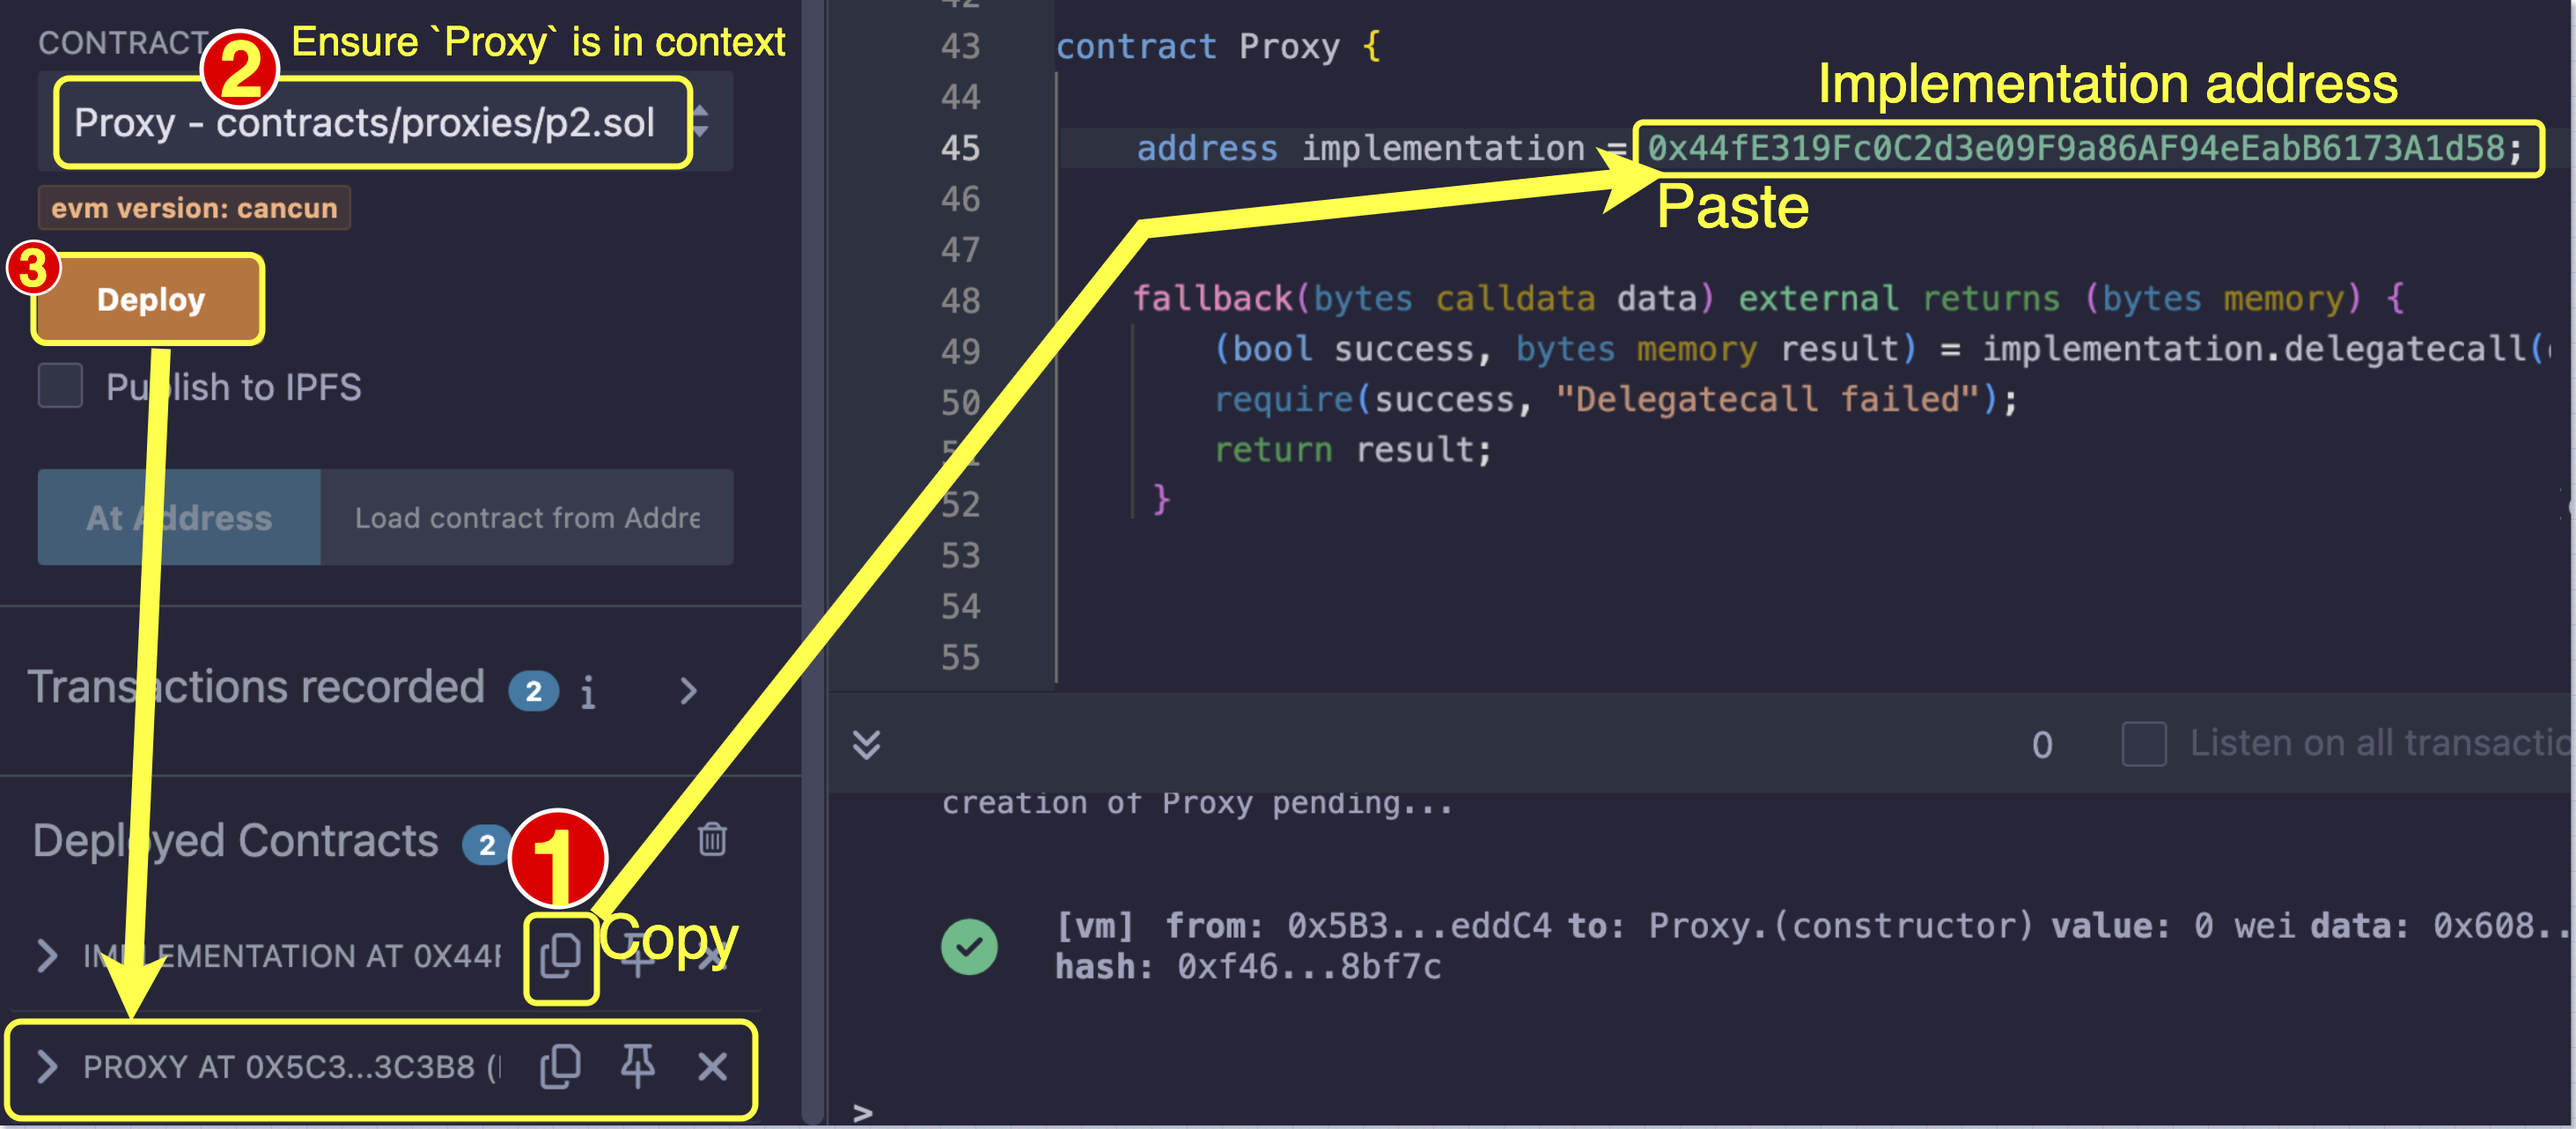2576x1129 pixels.
Task: Click the At Address button
Action: pos(178,517)
